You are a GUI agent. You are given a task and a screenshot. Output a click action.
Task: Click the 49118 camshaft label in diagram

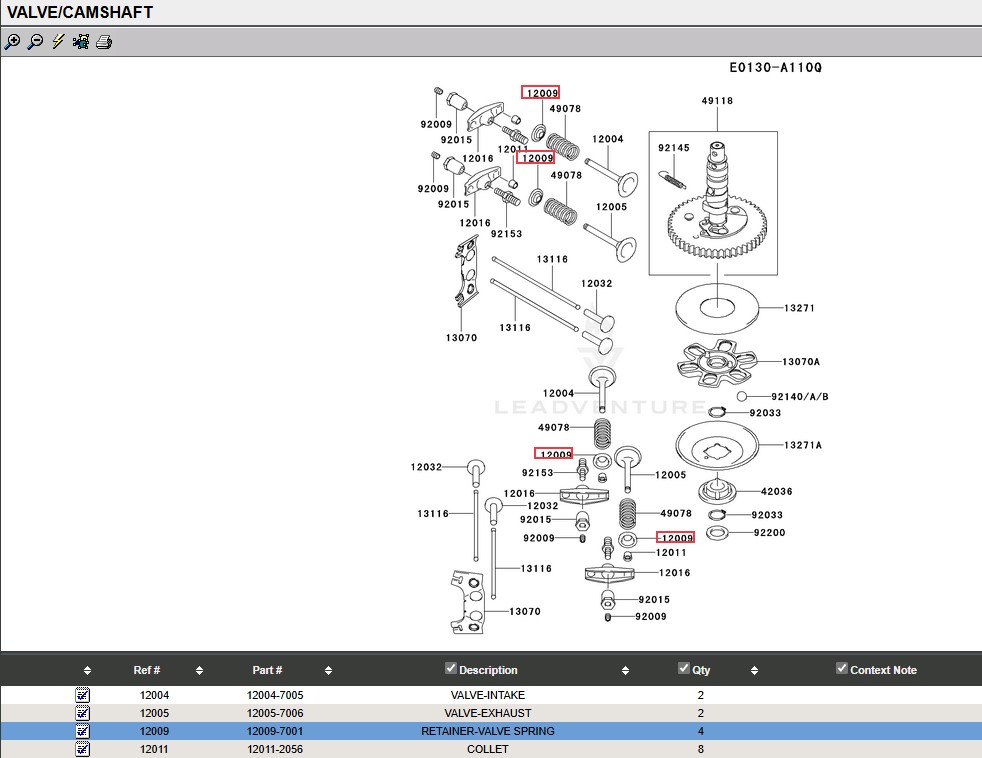(716, 101)
